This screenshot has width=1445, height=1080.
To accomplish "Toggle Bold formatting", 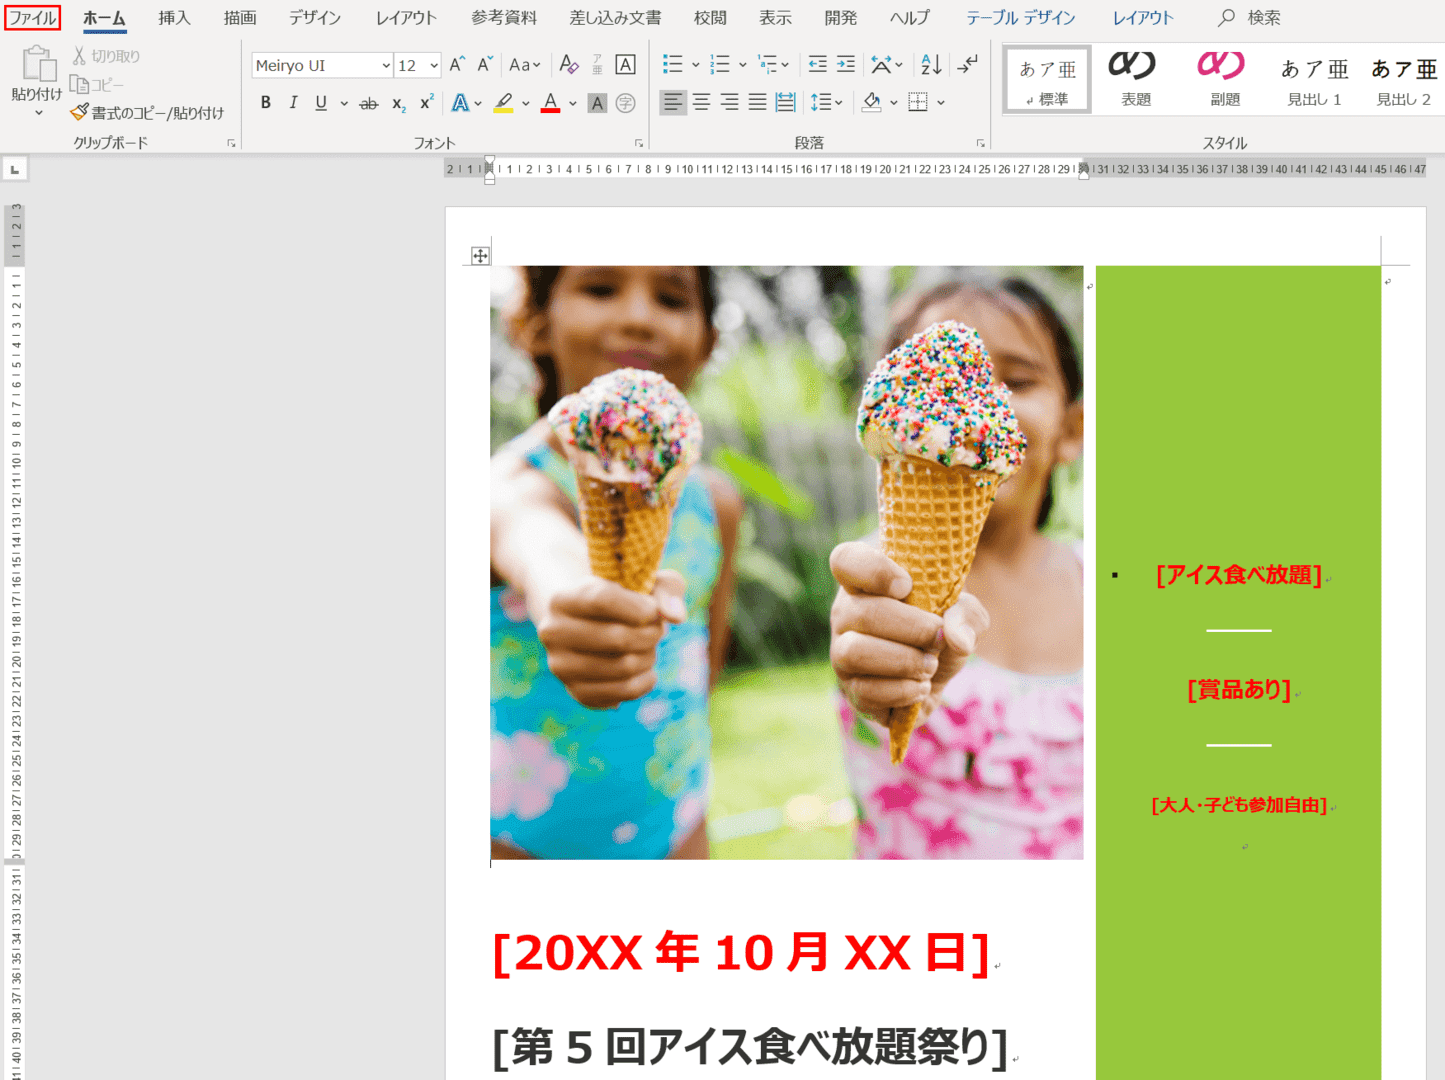I will point(266,102).
